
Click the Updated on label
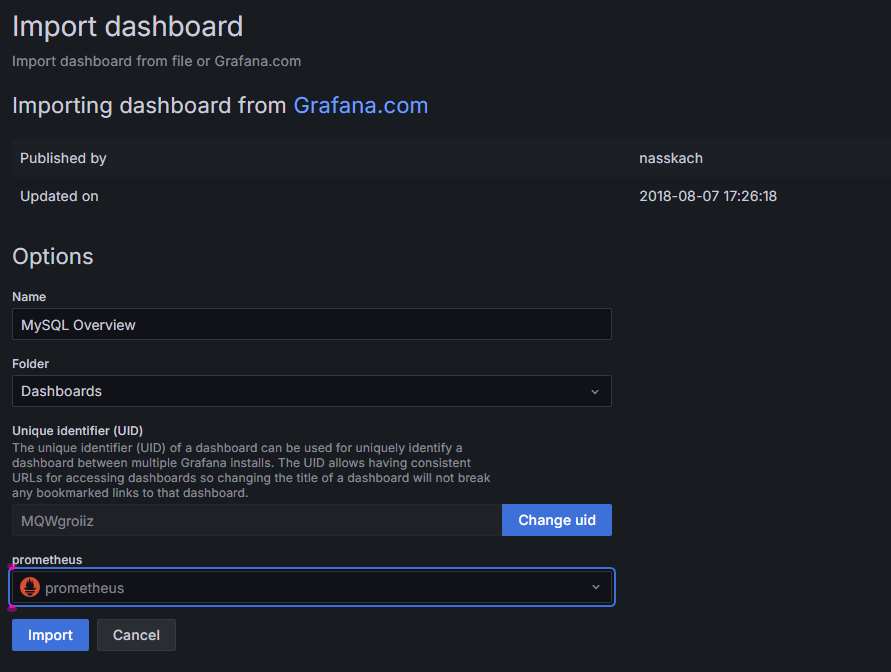[x=59, y=196]
